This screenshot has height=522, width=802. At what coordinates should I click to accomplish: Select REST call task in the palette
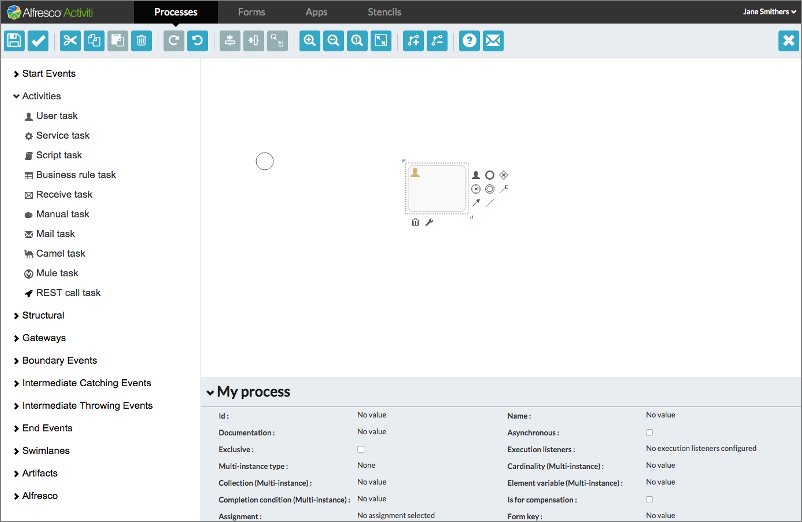click(63, 293)
